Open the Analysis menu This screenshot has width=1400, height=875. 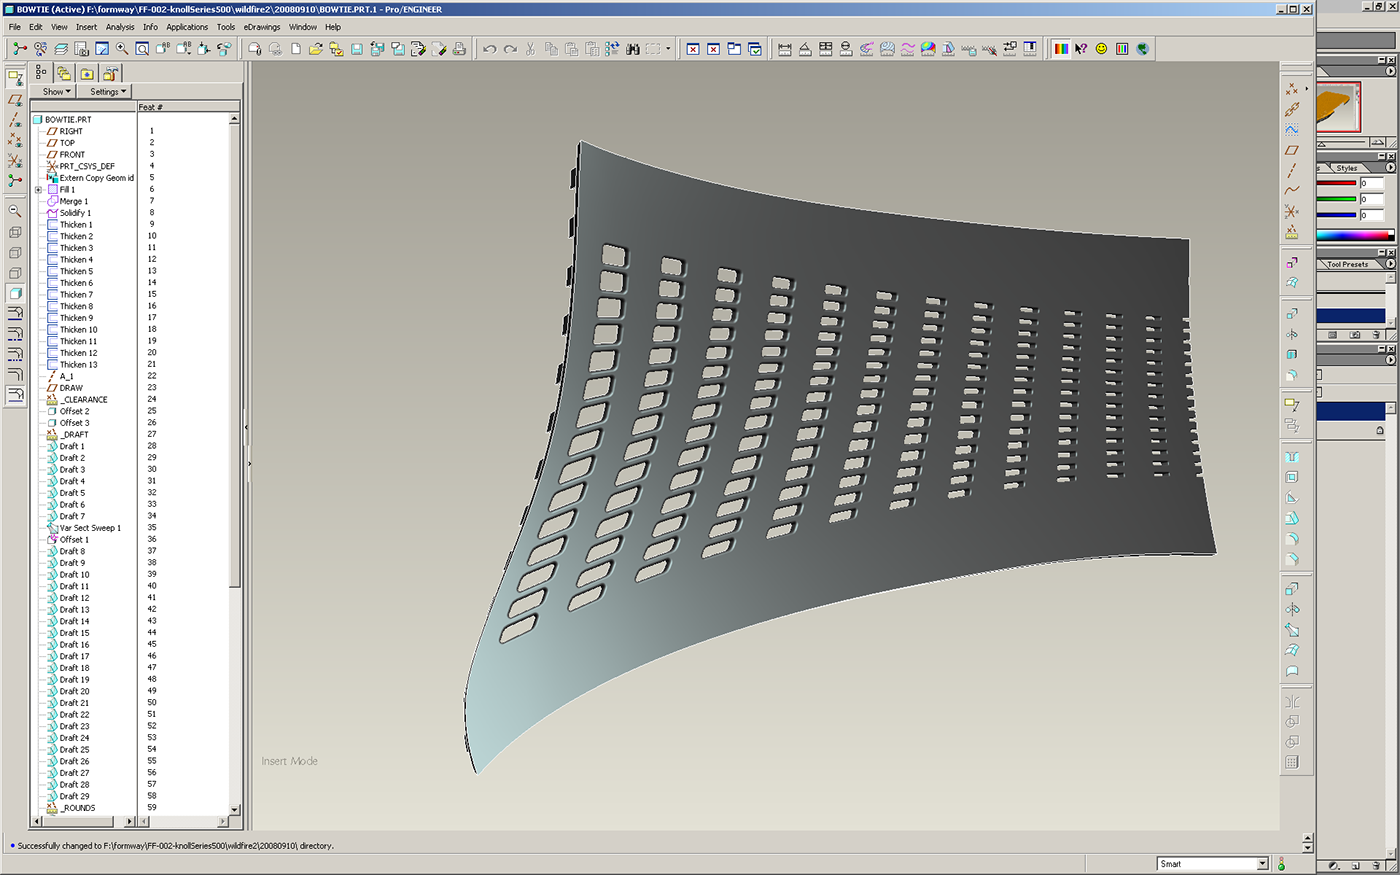click(x=120, y=27)
